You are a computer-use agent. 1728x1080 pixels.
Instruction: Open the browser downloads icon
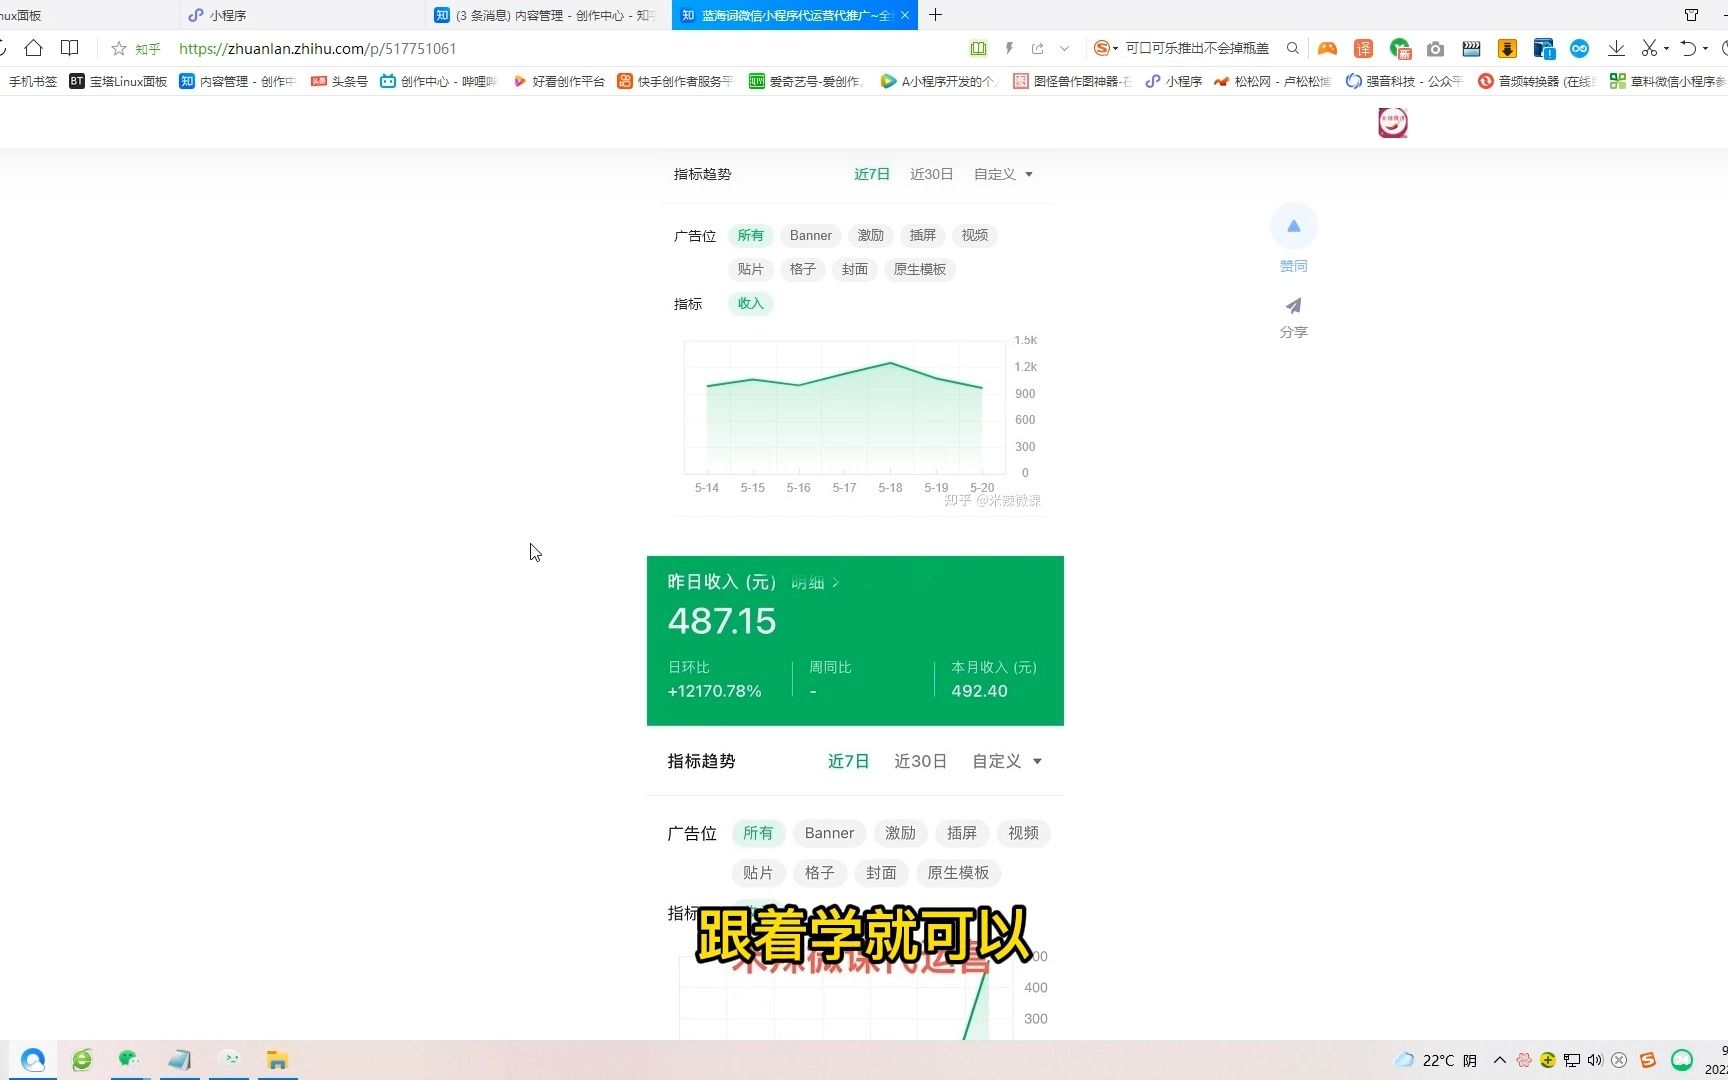1617,48
